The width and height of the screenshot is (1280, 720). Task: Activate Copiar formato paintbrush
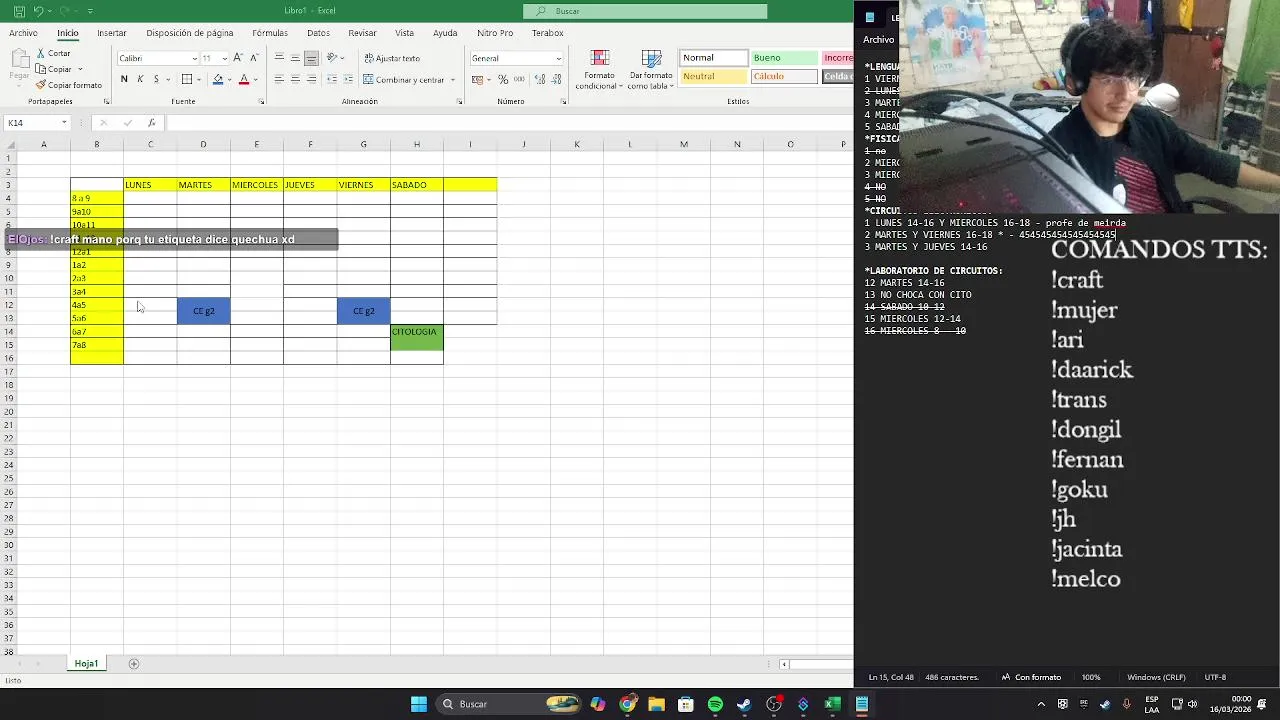click(x=68, y=85)
